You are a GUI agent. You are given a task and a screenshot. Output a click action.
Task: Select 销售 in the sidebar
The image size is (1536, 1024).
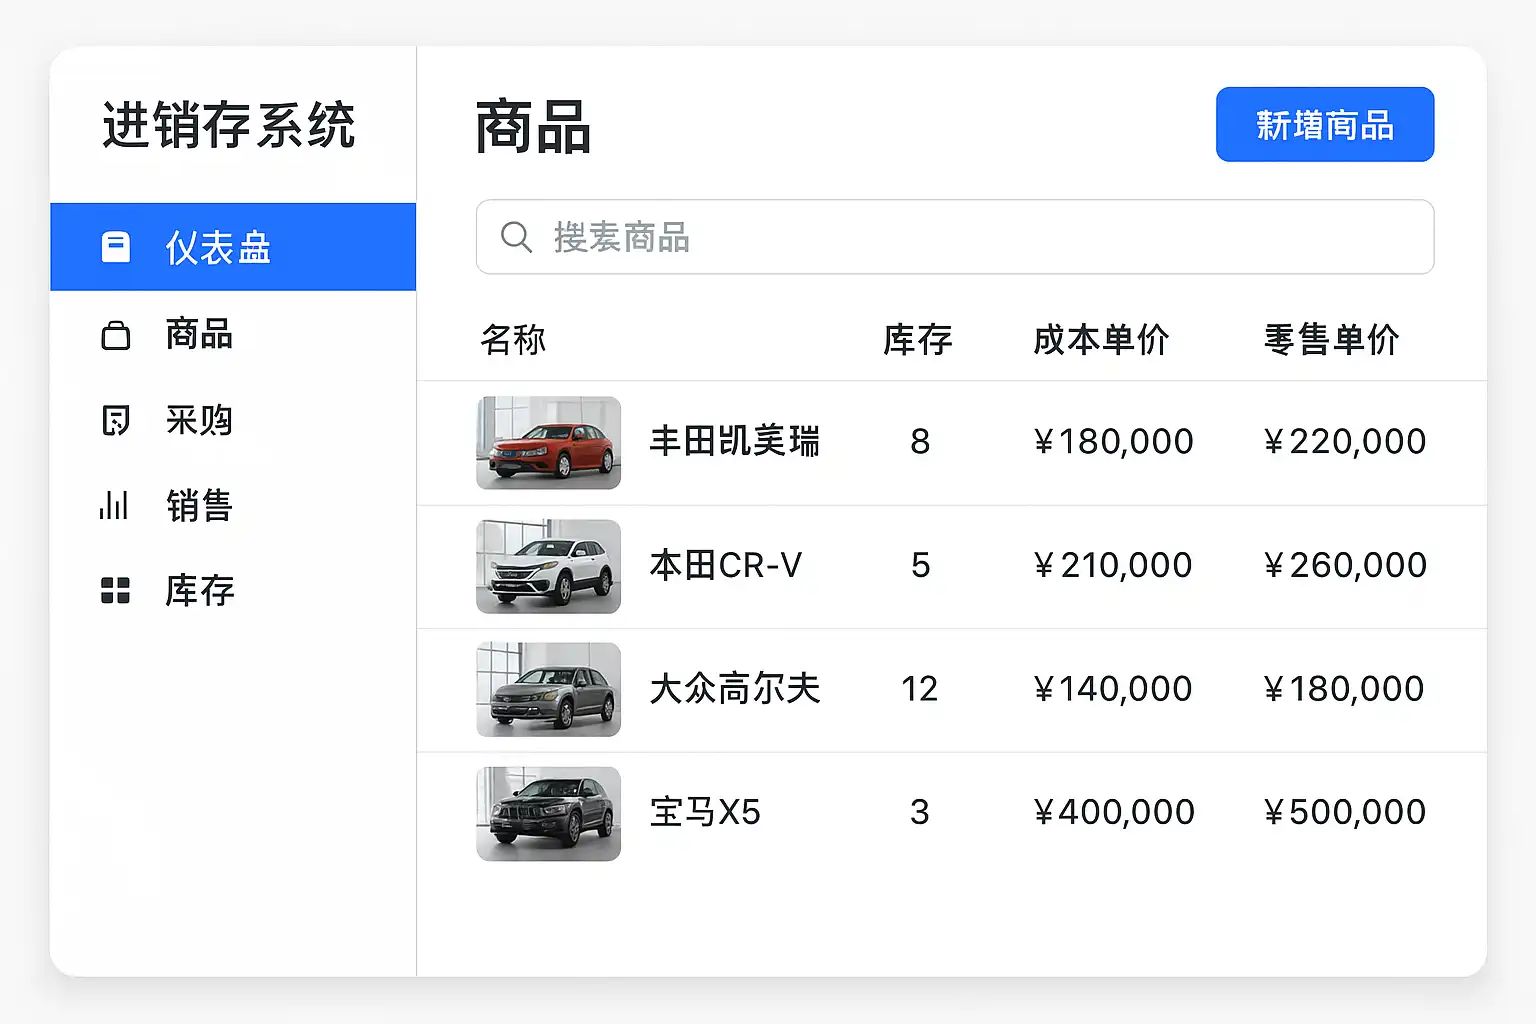tap(199, 505)
